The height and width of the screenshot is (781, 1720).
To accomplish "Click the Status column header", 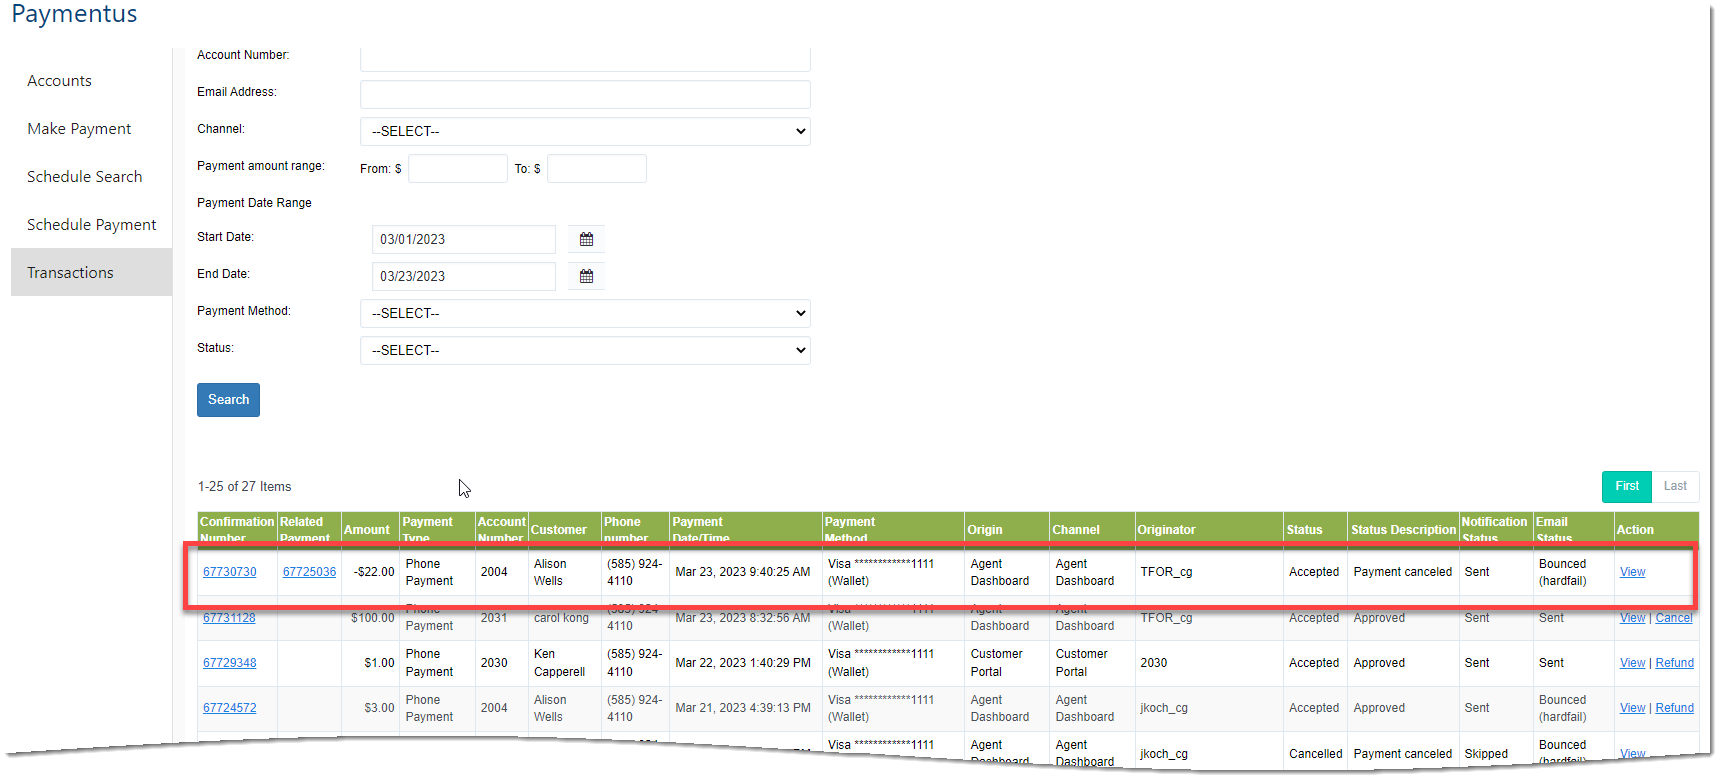I will pos(1304,530).
